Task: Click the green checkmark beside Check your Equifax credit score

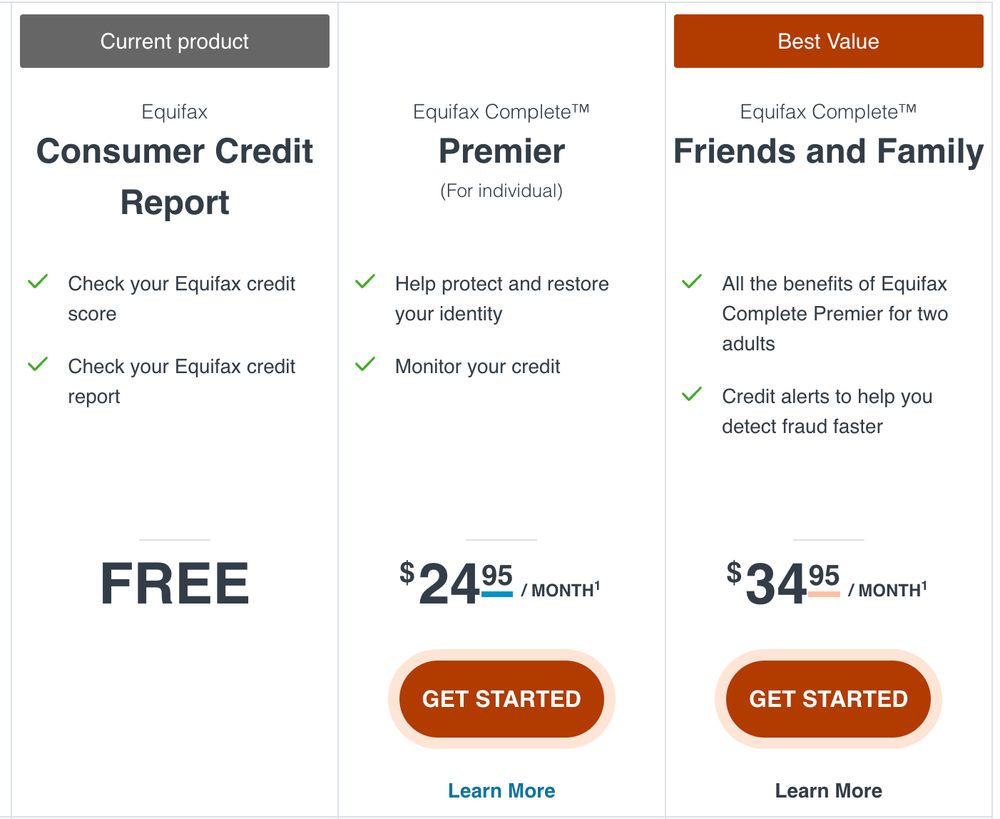Action: point(38,283)
